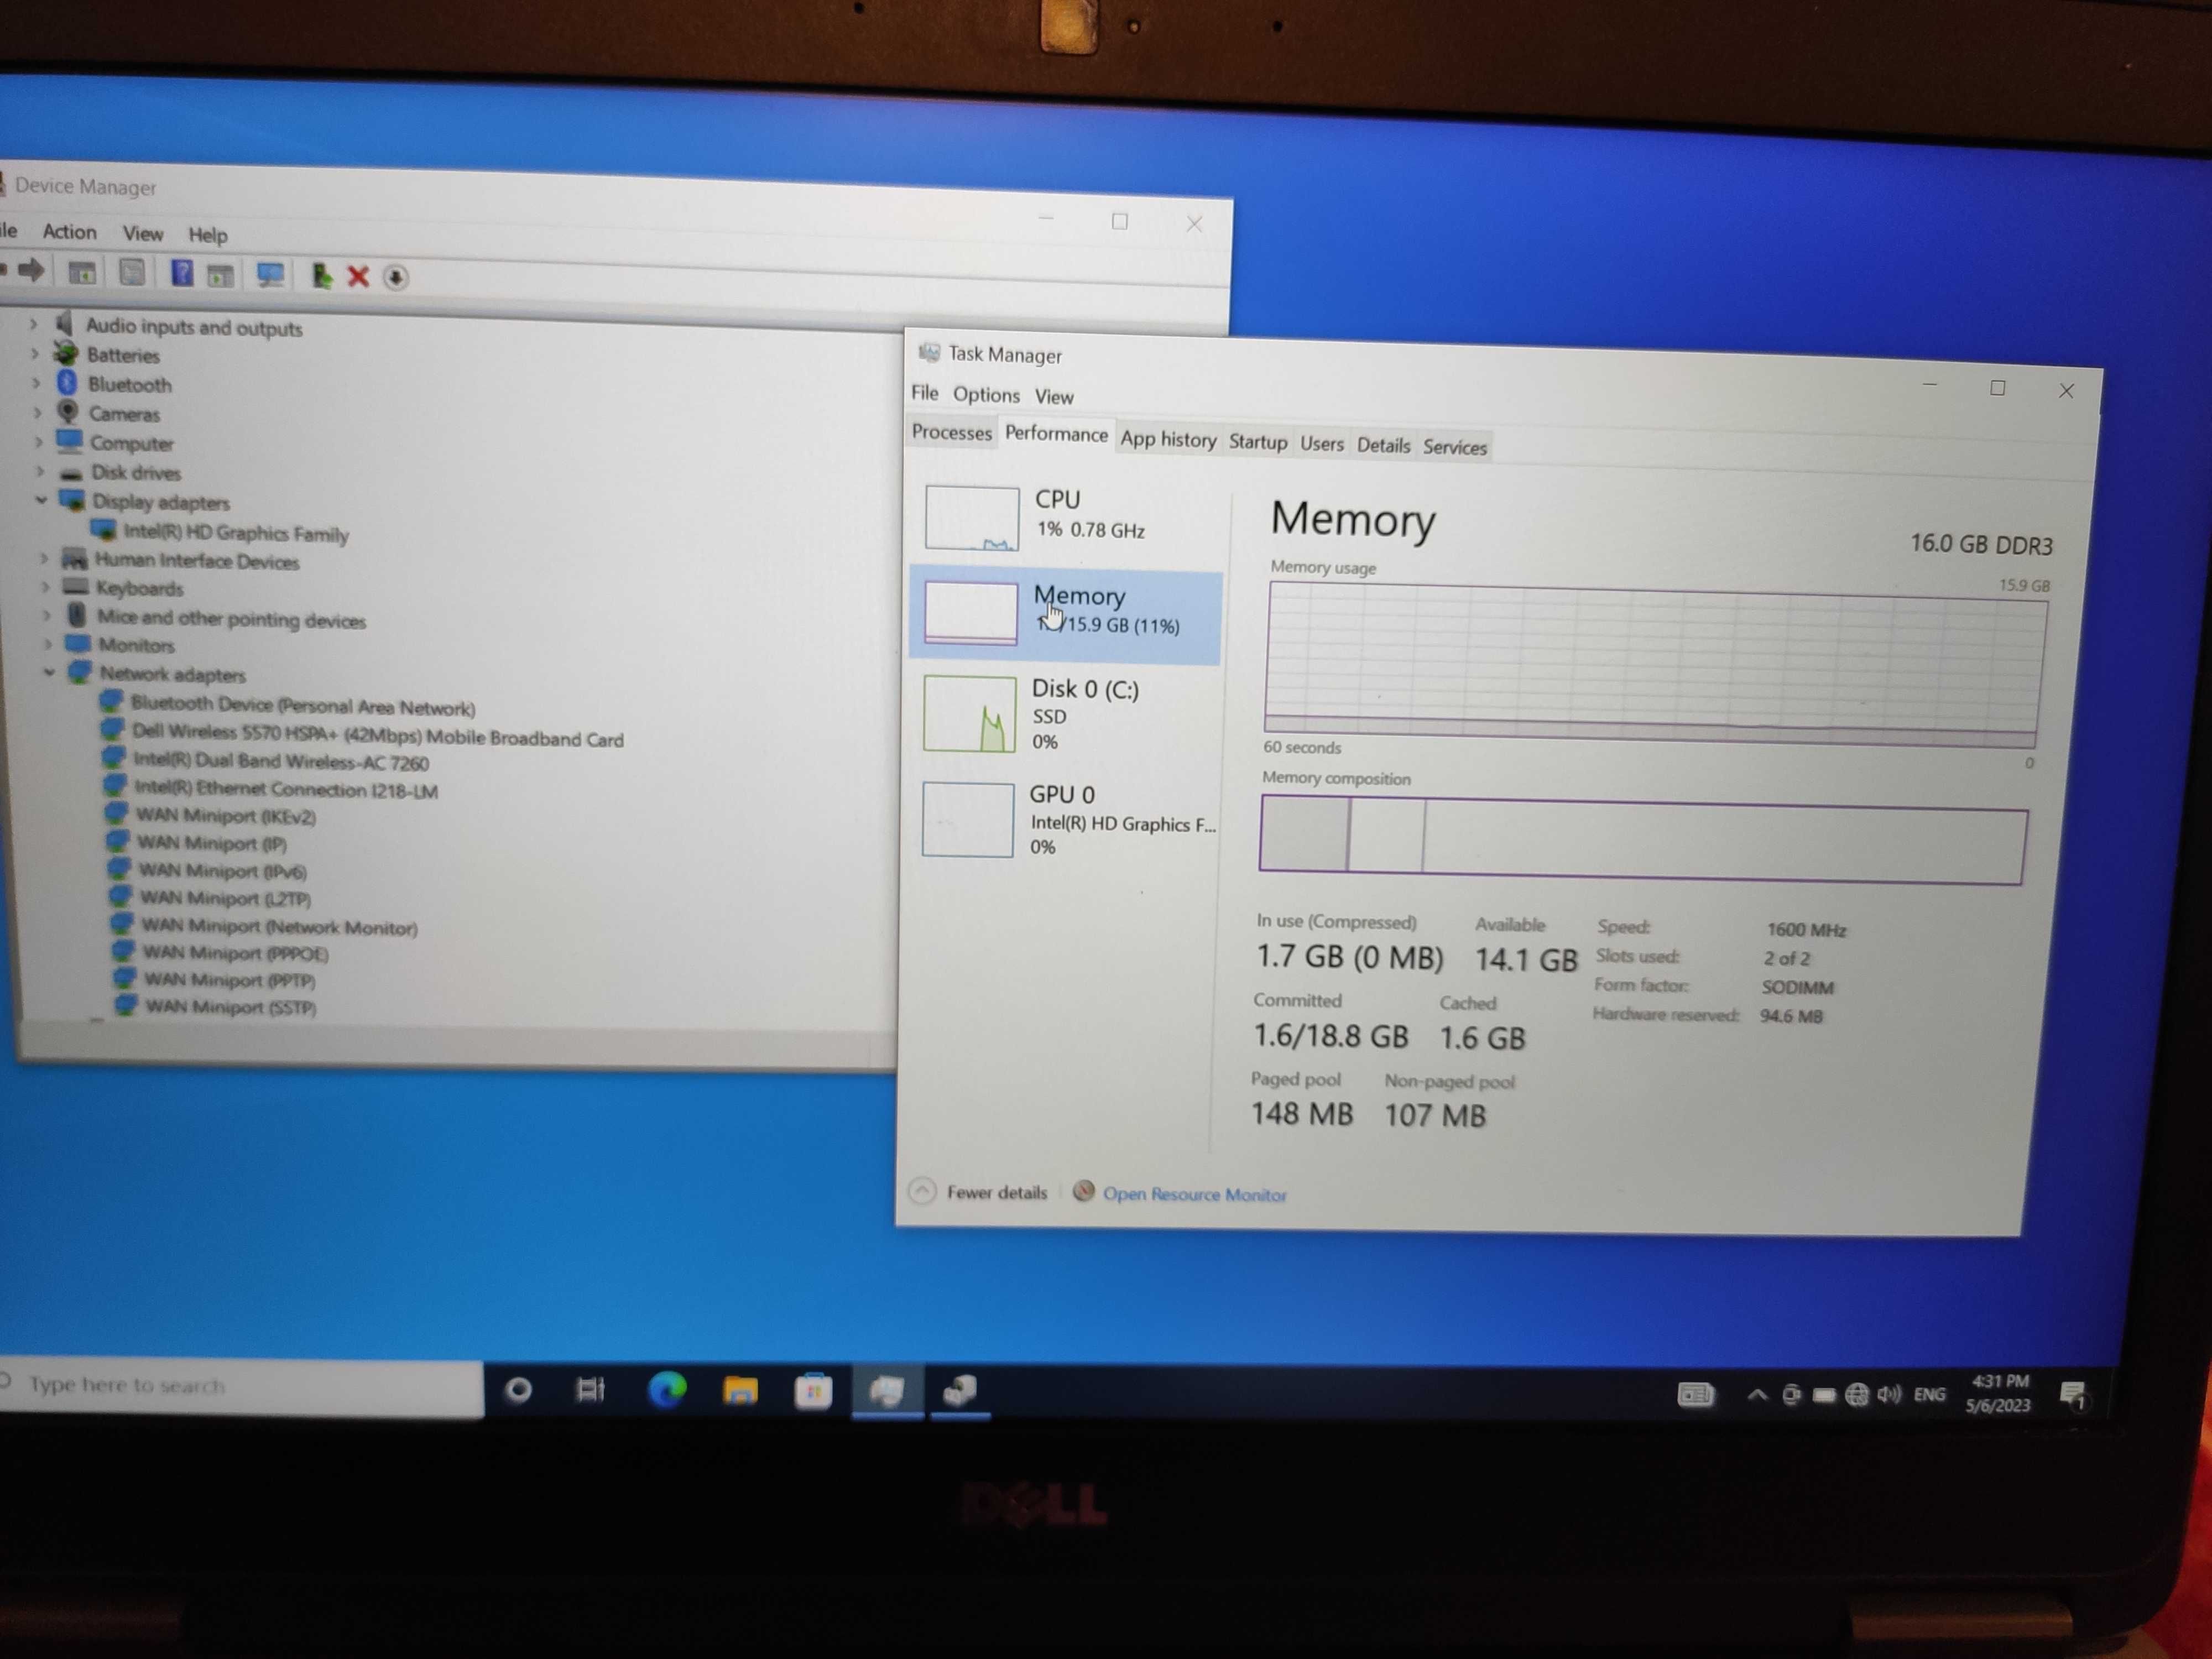Click the show/hide console tree toolbar icon
2212x1659 pixels.
(x=82, y=272)
